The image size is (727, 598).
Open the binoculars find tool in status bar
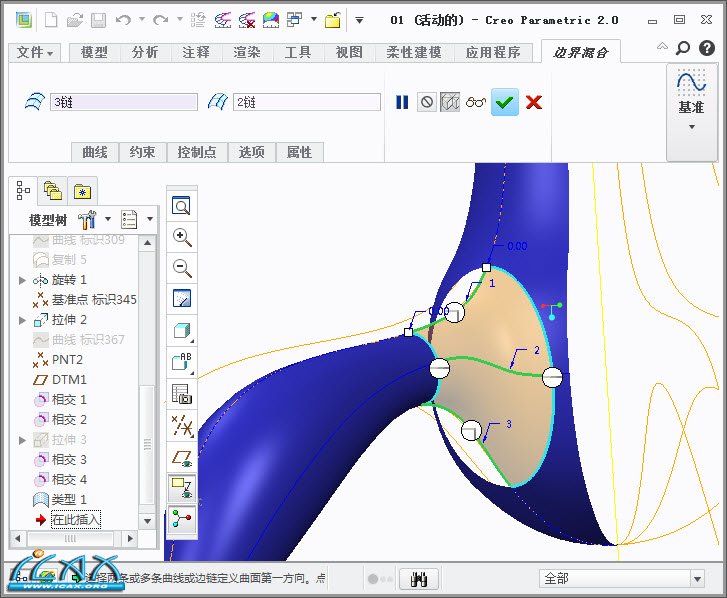point(420,579)
